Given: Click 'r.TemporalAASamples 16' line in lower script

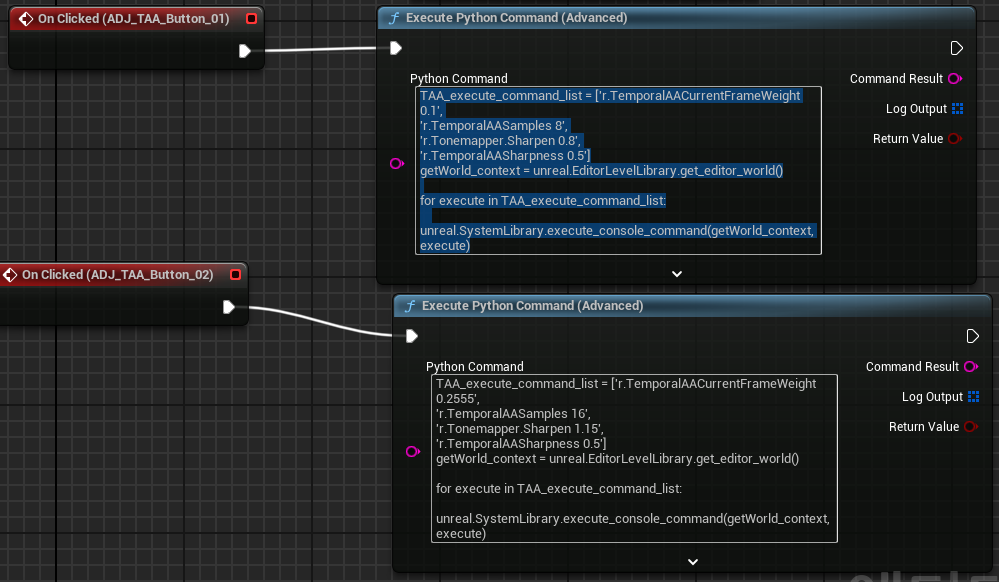Looking at the screenshot, I should [x=514, y=414].
